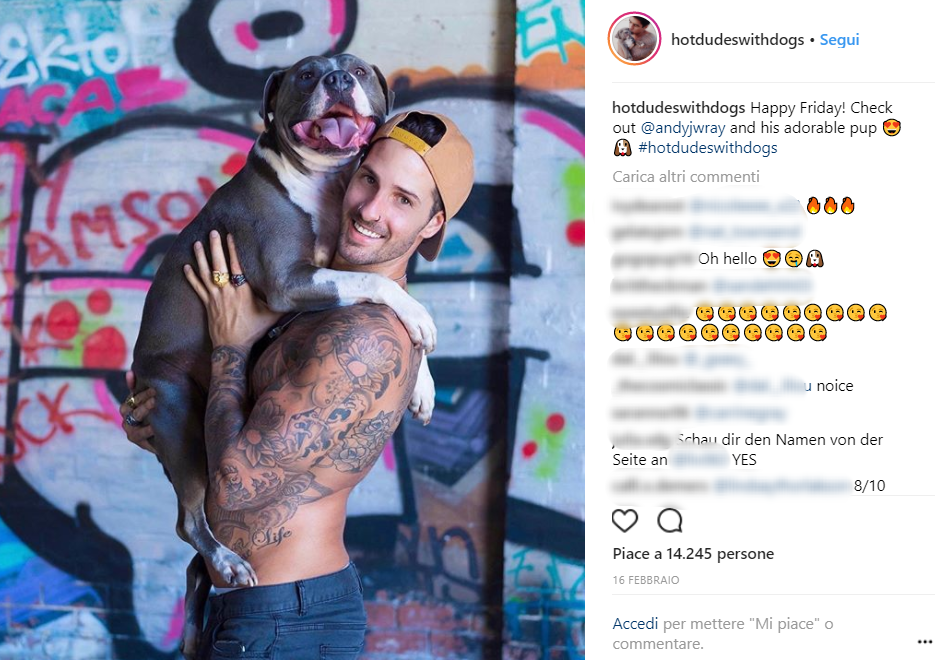The height and width of the screenshot is (660, 936).
Task: Click the 8/10 rating comment
Action: click(869, 486)
